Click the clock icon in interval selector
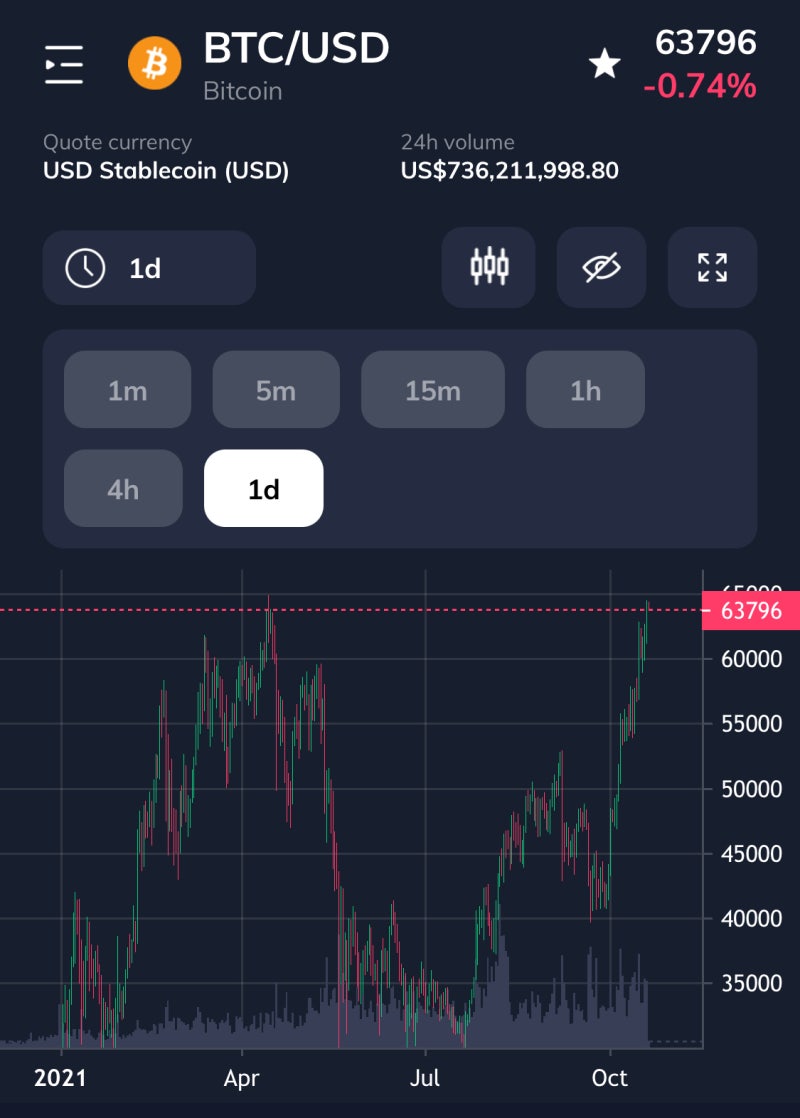 (85, 268)
